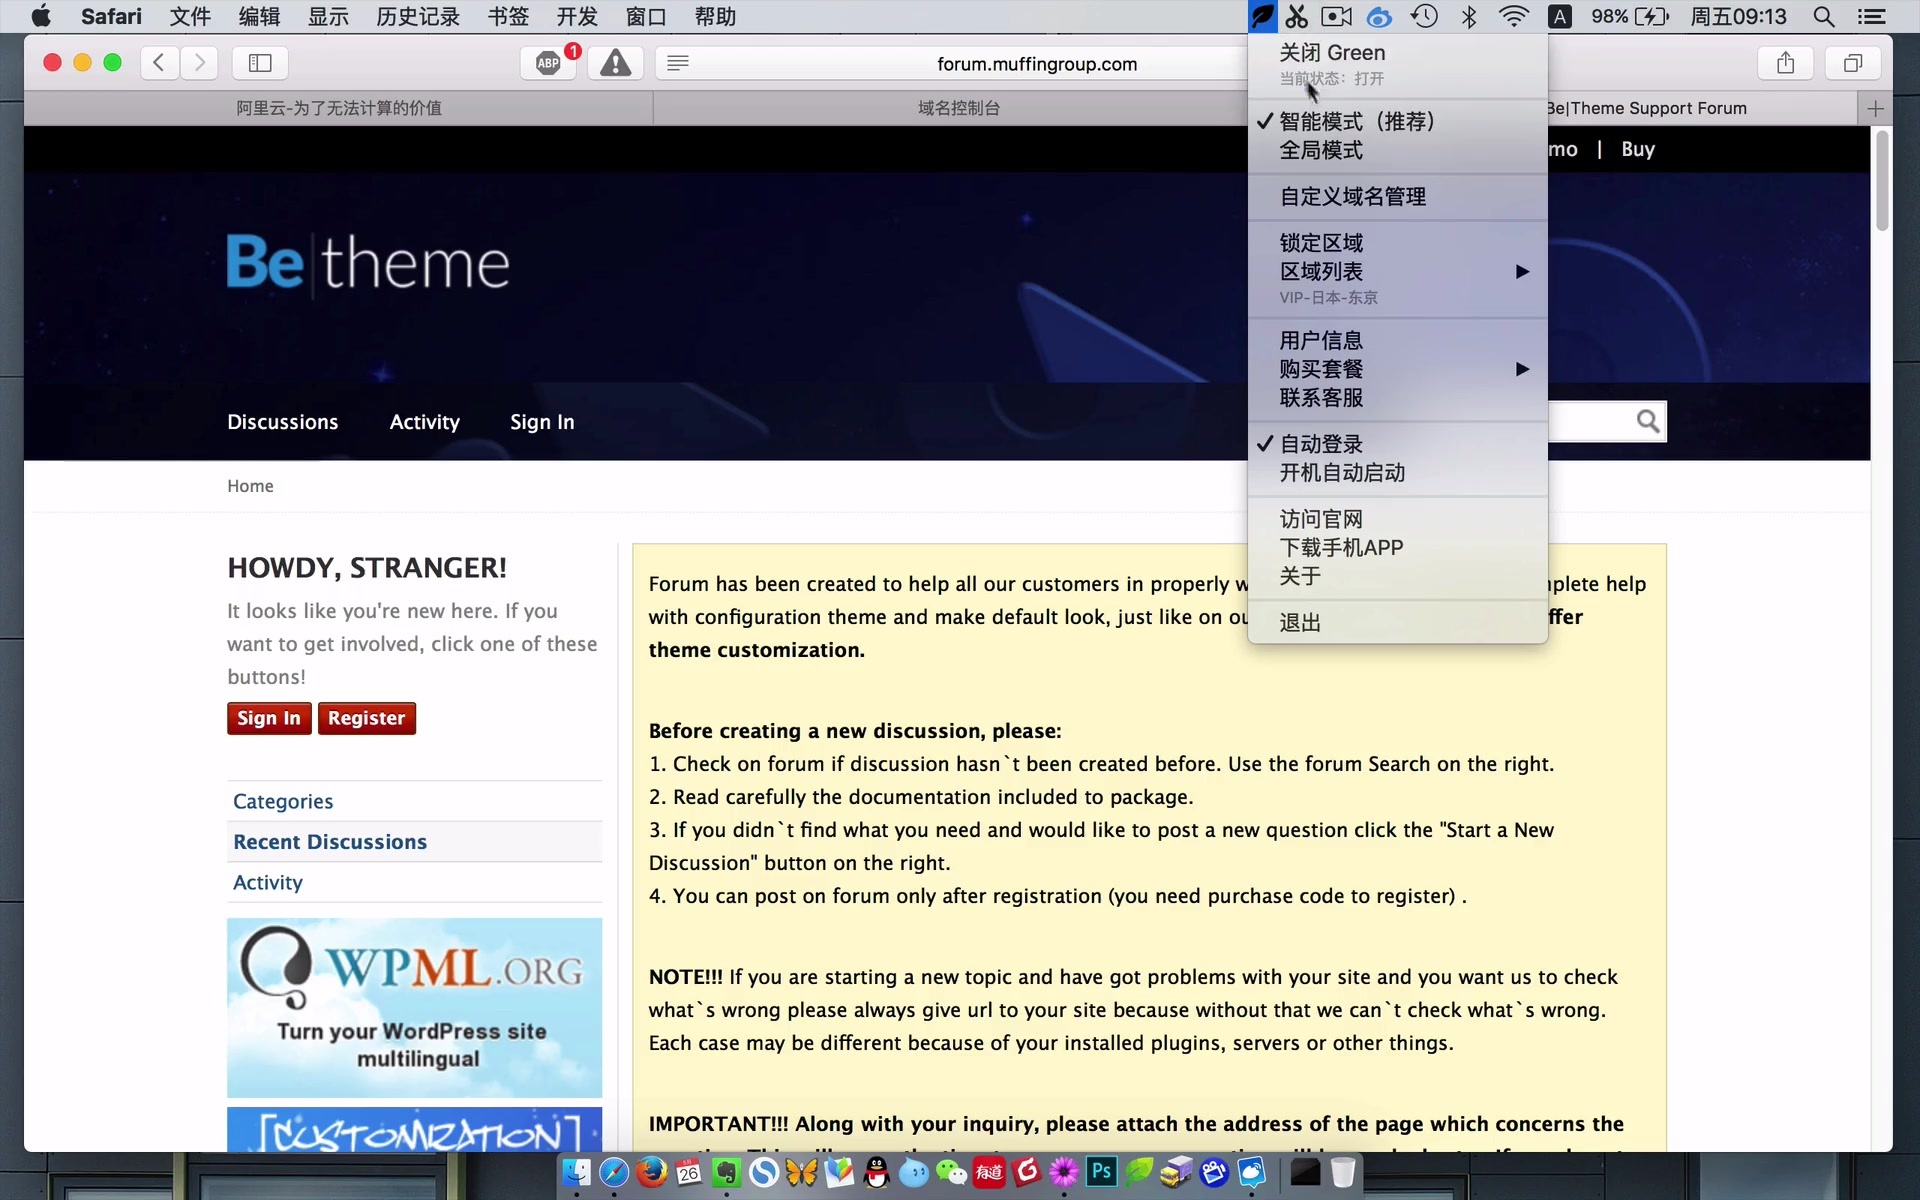Image resolution: width=1920 pixels, height=1200 pixels.
Task: Open the battery 98% status menu
Action: click(1629, 16)
